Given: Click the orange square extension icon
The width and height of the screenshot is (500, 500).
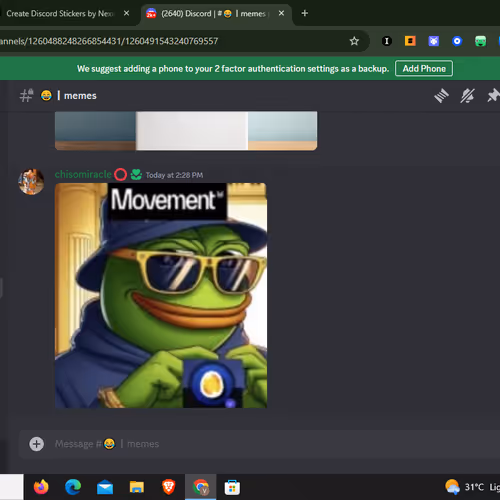Looking at the screenshot, I should (x=410, y=41).
